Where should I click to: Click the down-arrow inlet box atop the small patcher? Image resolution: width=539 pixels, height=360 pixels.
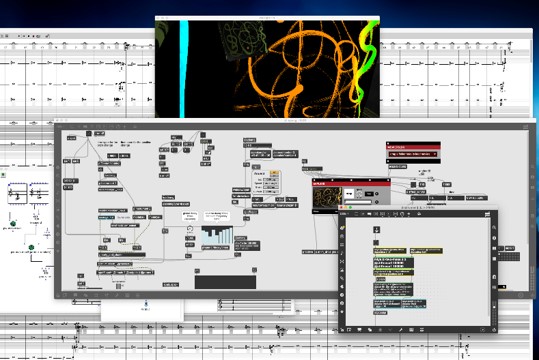(x=377, y=230)
